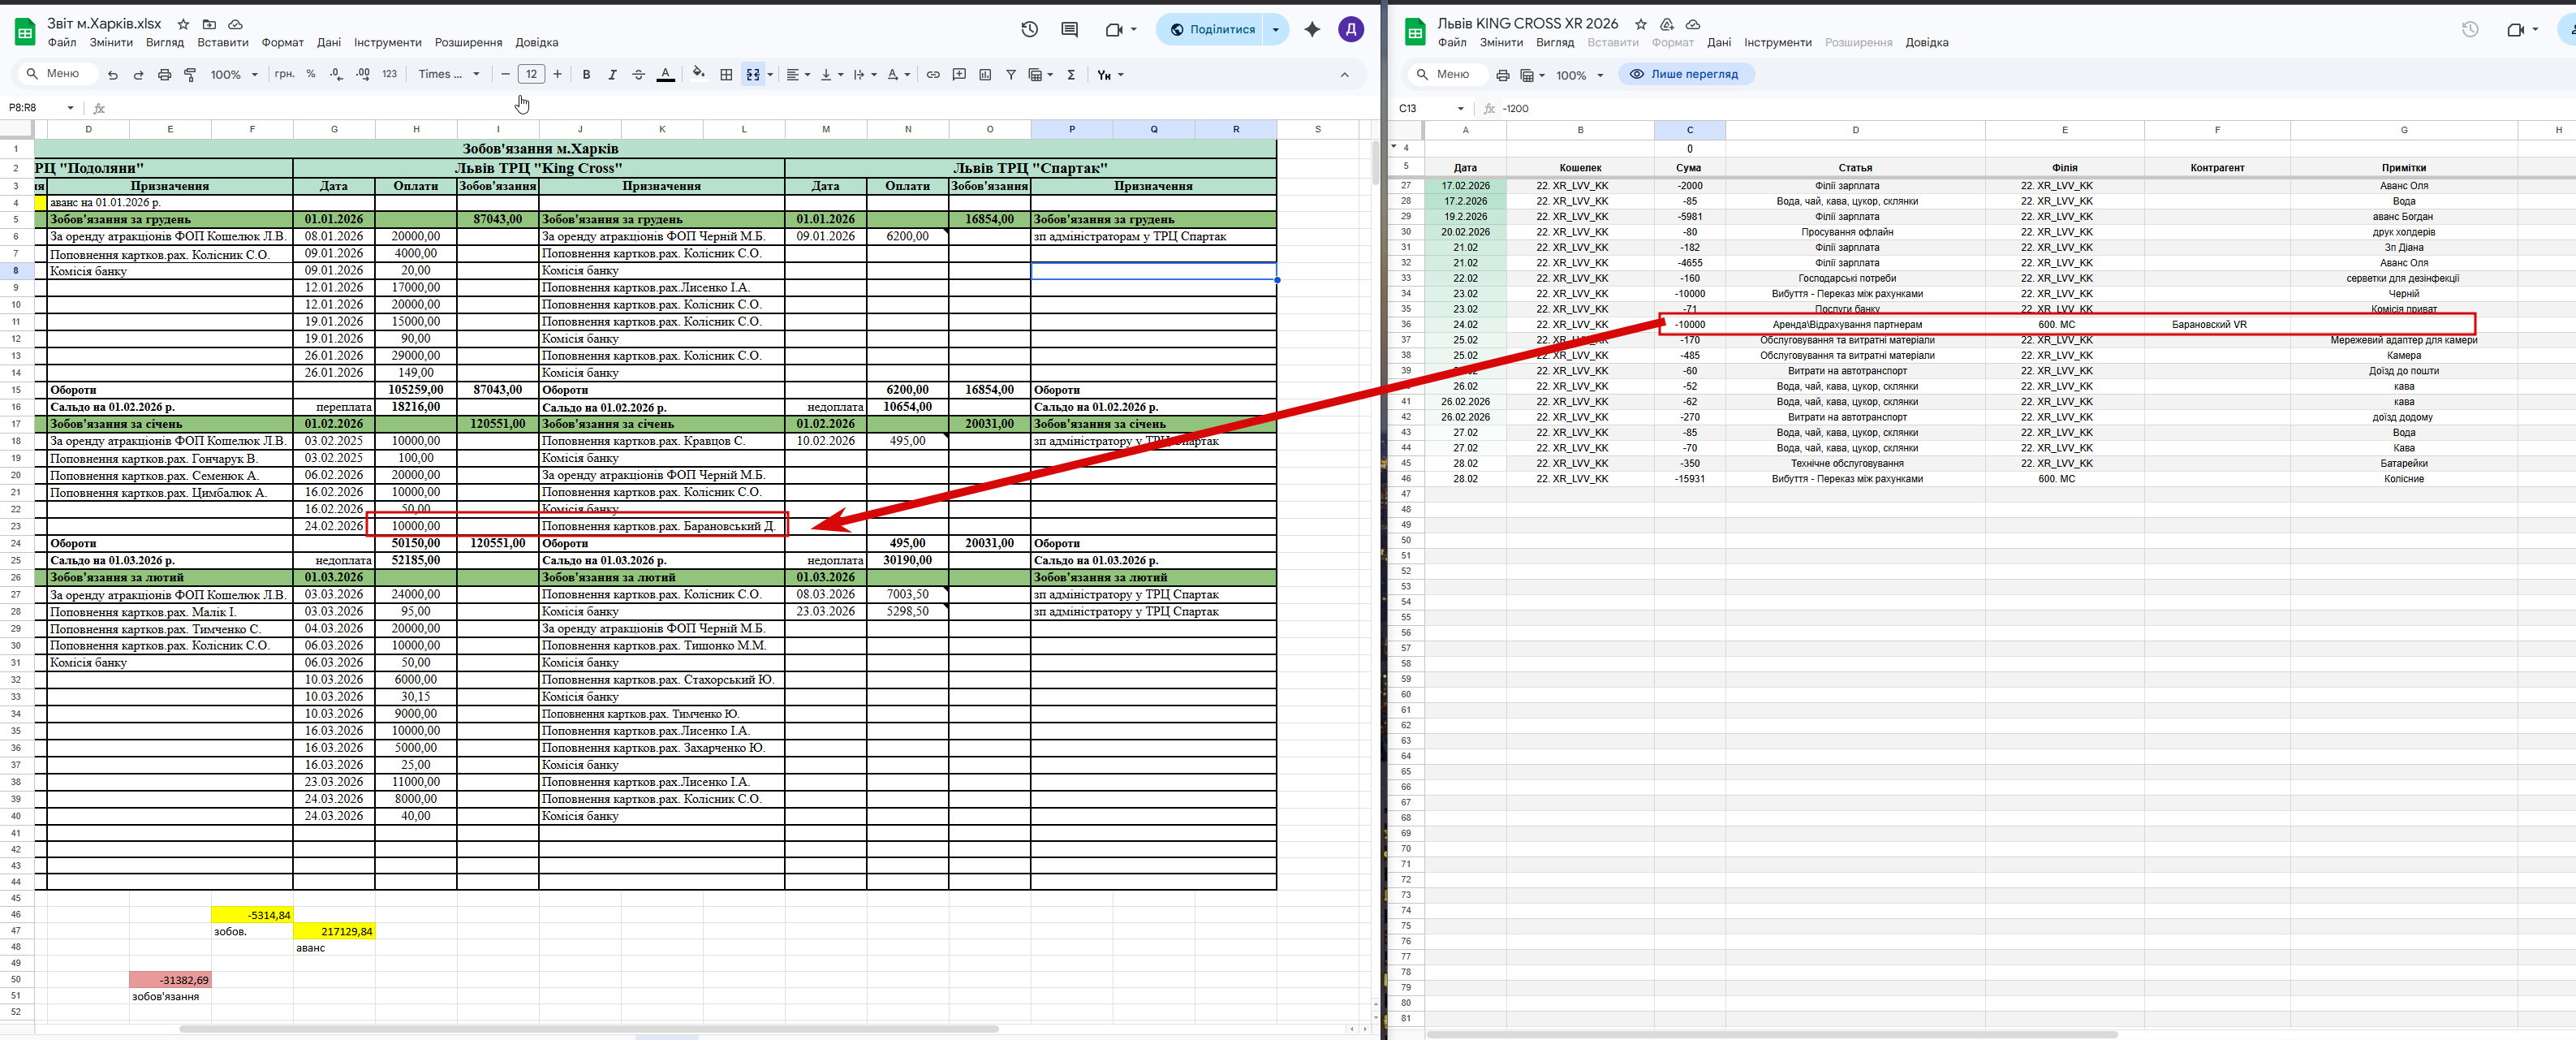Click the Поділитися share button

pos(1212,30)
